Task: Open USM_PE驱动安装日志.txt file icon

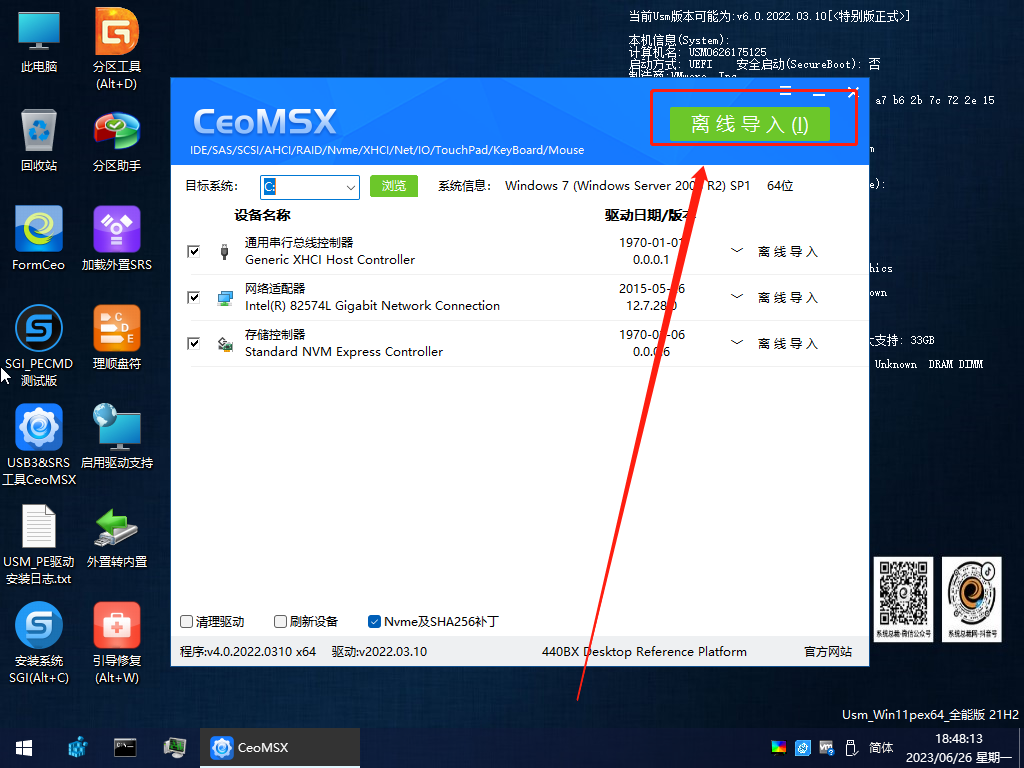Action: click(39, 544)
